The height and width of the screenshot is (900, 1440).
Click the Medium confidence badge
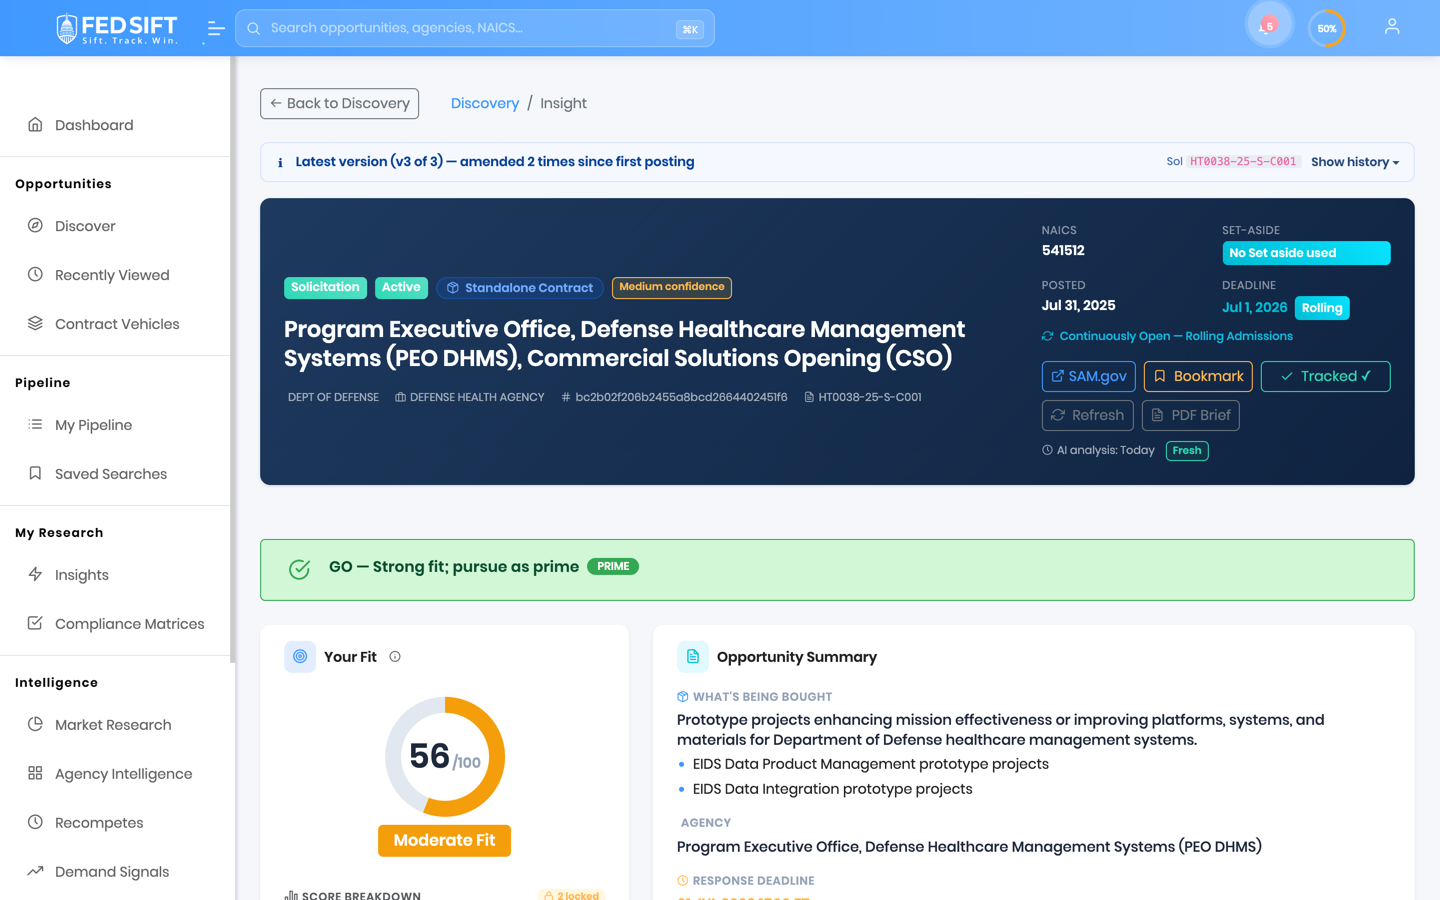[x=672, y=287]
